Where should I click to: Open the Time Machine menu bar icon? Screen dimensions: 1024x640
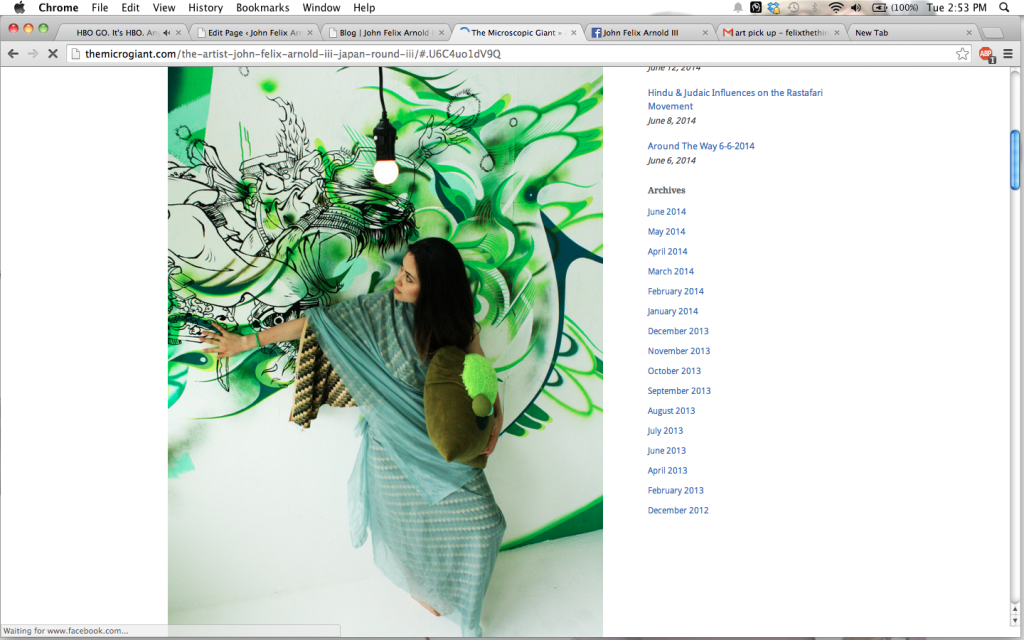[793, 8]
